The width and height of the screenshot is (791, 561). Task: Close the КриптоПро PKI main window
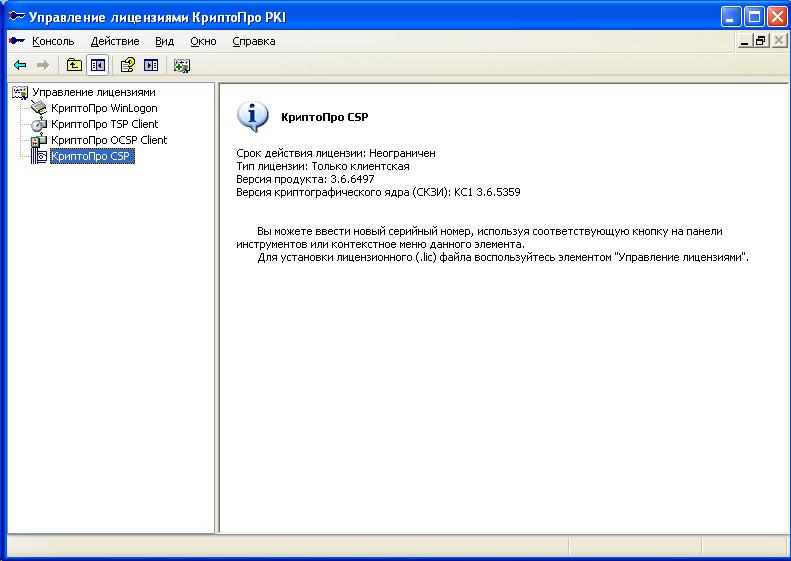click(777, 17)
